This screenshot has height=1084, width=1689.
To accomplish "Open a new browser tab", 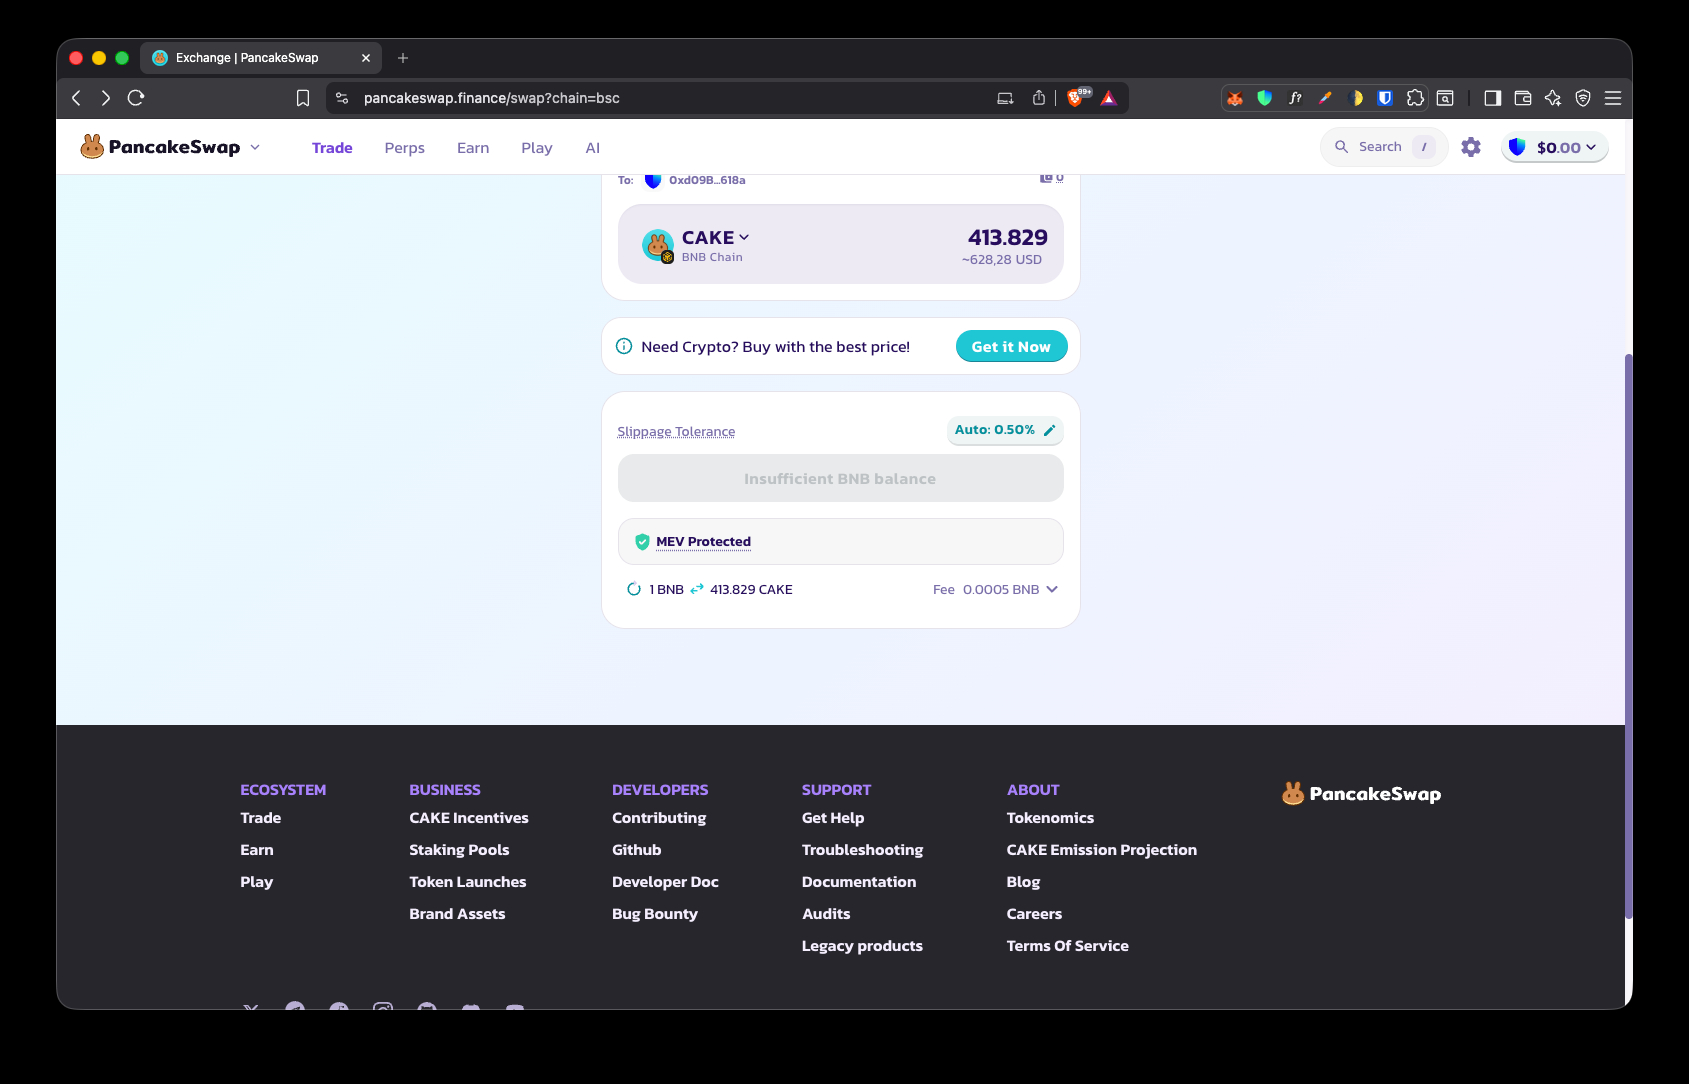I will [x=403, y=58].
